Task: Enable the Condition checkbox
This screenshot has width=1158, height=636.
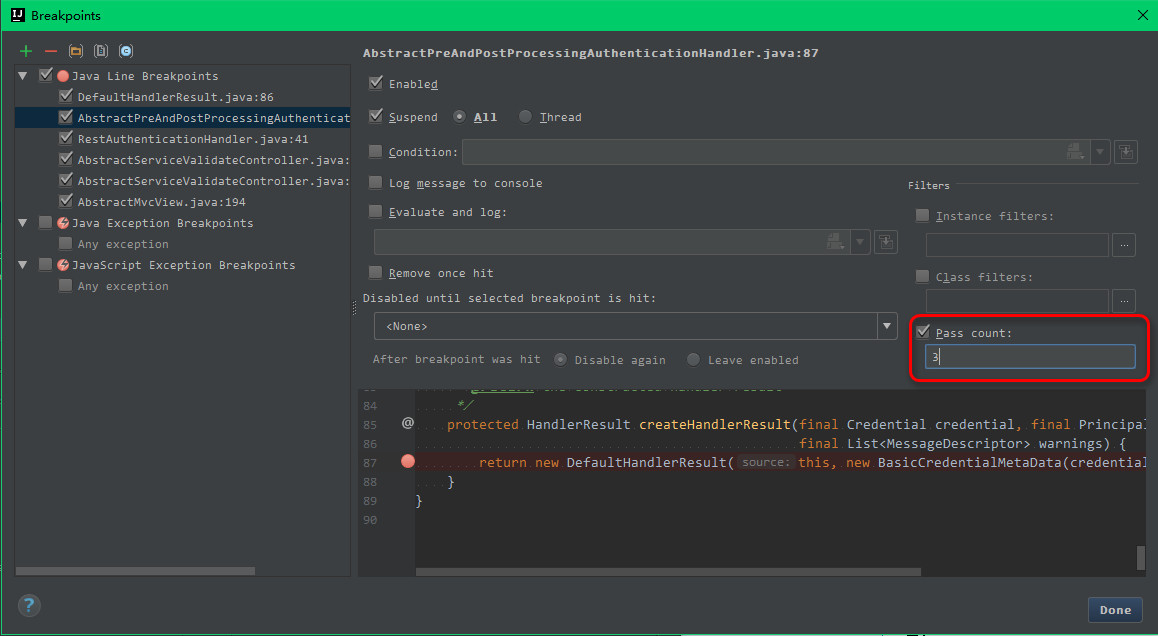Action: 375,150
